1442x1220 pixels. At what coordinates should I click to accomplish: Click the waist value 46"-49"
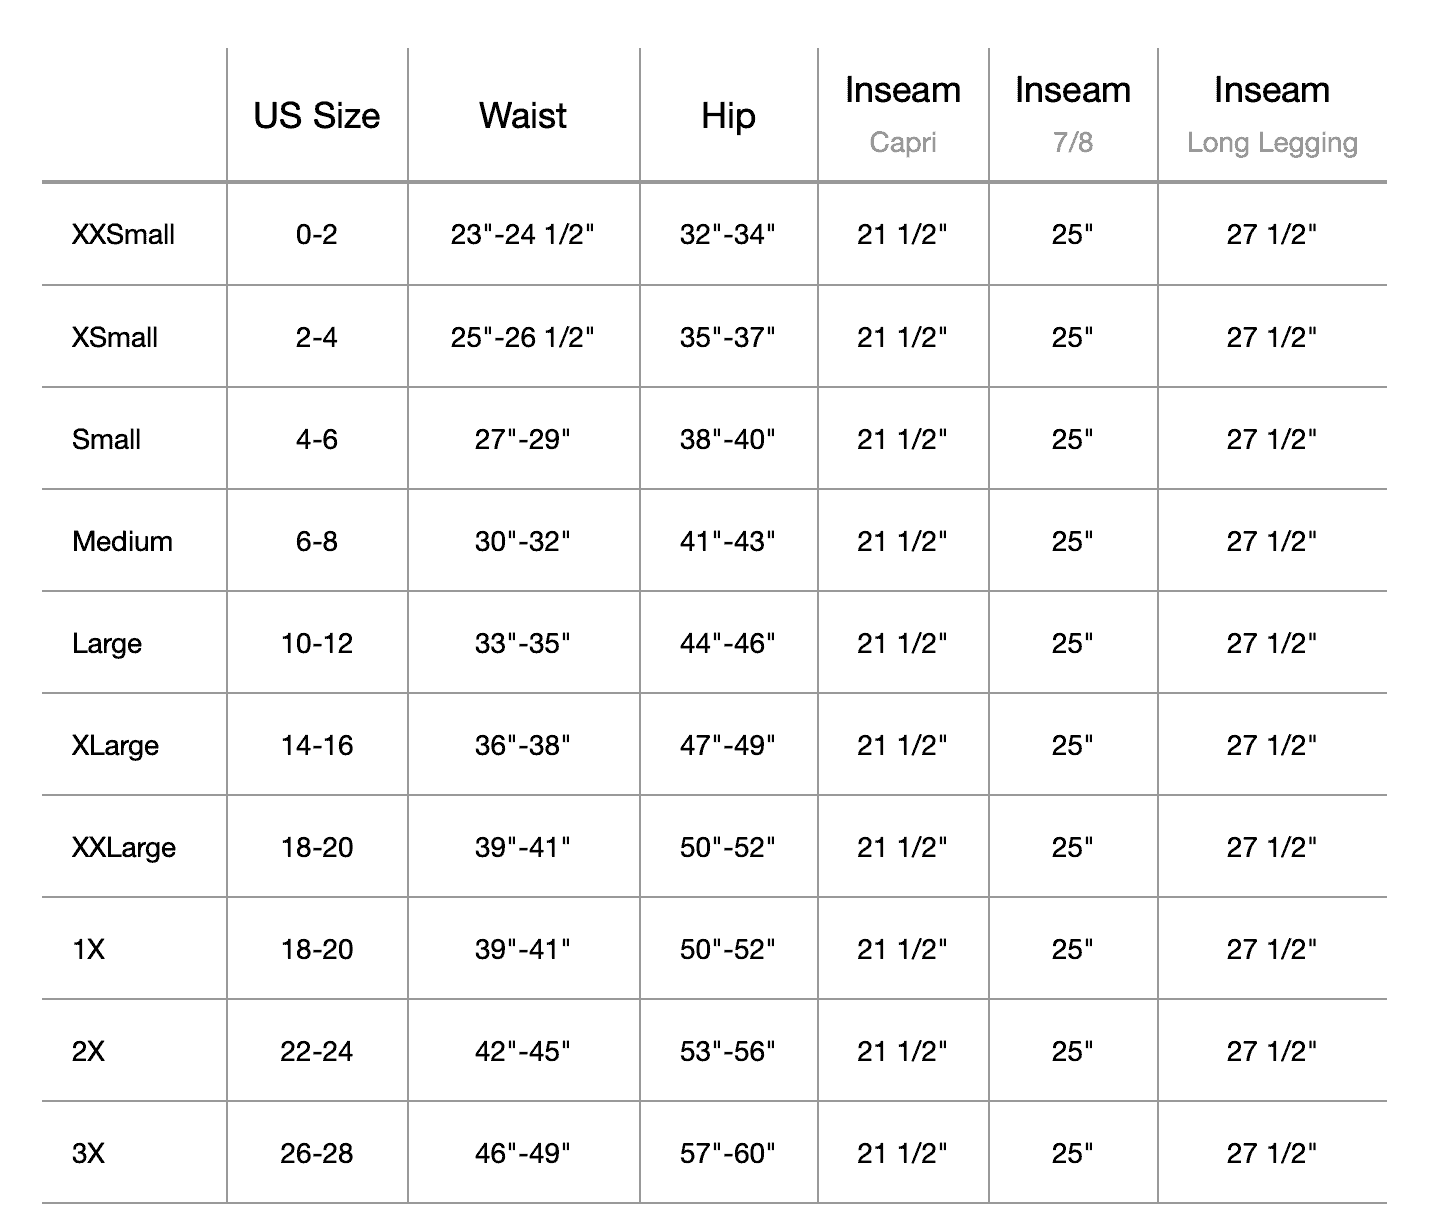(x=523, y=1153)
